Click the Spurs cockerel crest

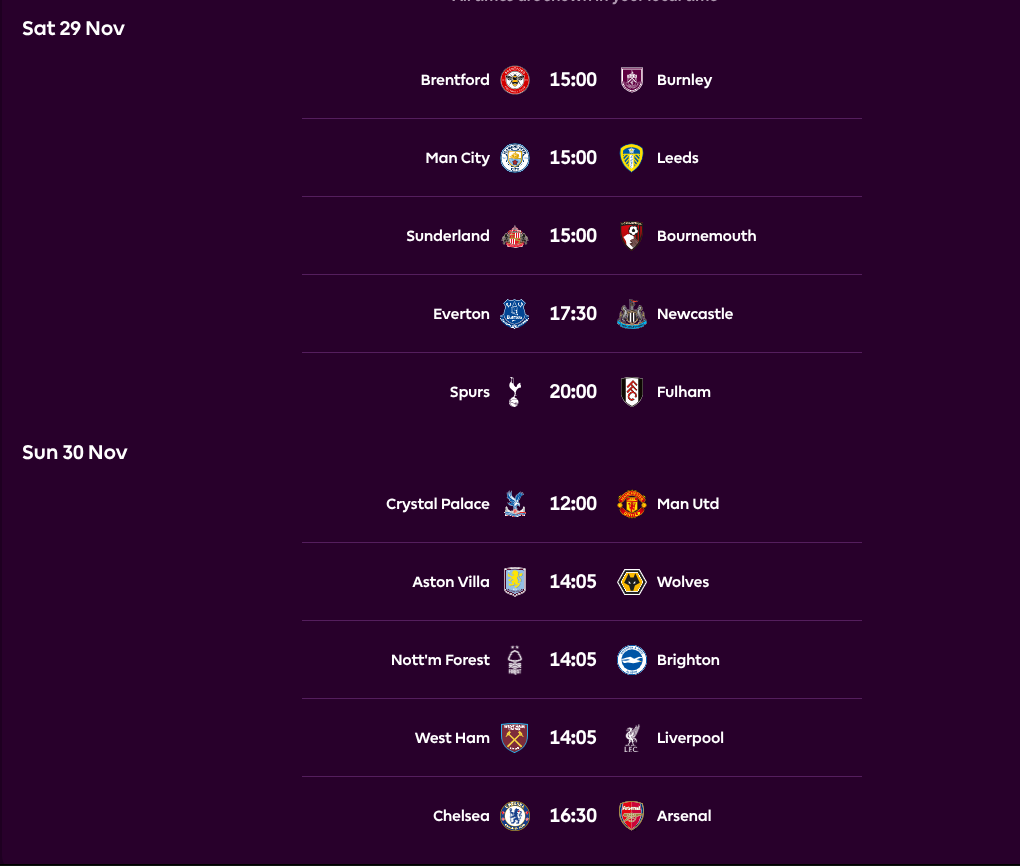[x=514, y=391]
